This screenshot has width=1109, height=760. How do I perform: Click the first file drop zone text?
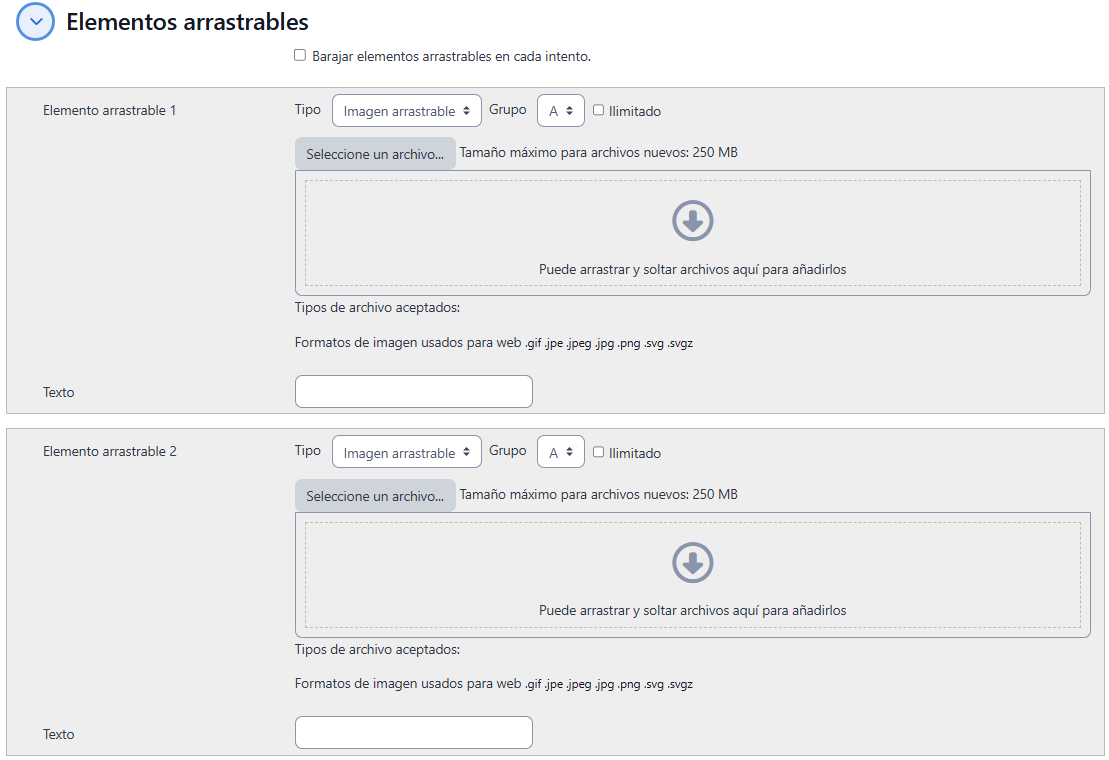coord(692,269)
